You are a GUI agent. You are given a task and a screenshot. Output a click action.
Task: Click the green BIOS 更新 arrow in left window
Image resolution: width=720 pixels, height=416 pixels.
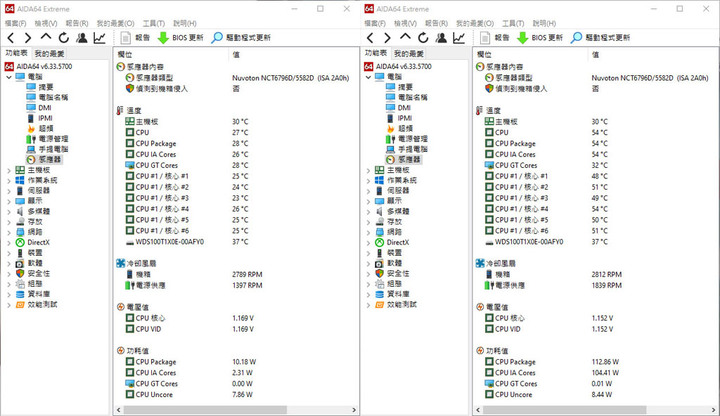pyautogui.click(x=163, y=38)
